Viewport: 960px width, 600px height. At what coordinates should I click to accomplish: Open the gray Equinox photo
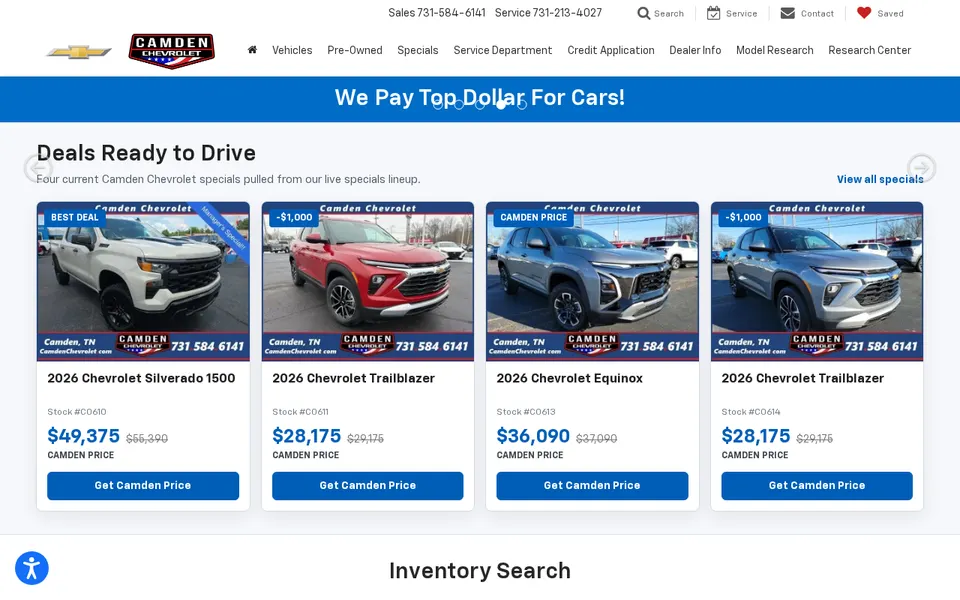pyautogui.click(x=592, y=281)
